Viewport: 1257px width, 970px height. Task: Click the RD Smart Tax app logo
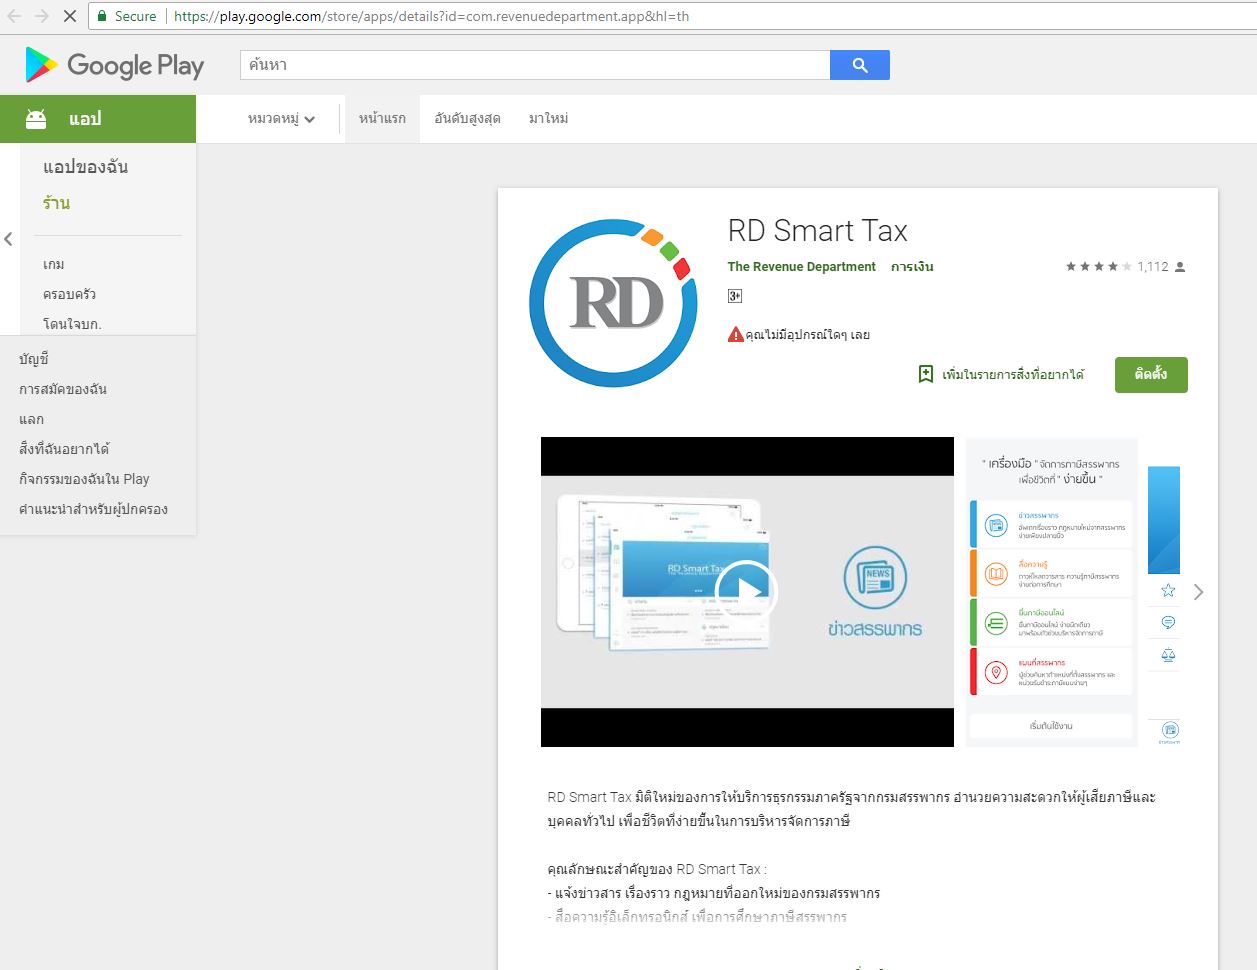tap(612, 303)
